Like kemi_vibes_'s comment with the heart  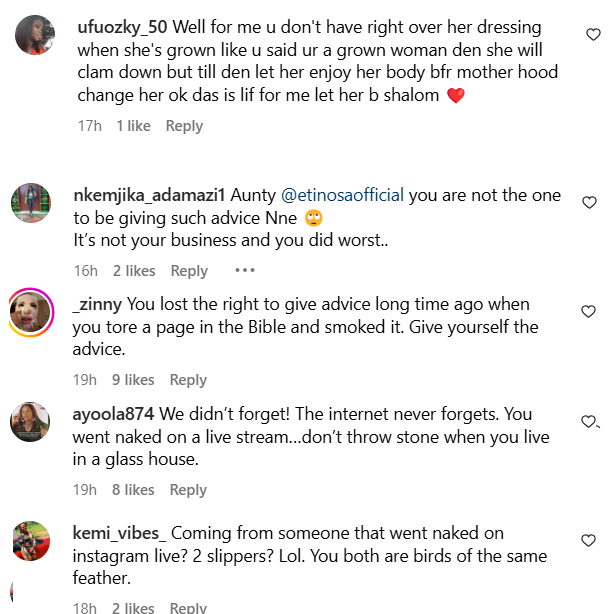point(590,540)
